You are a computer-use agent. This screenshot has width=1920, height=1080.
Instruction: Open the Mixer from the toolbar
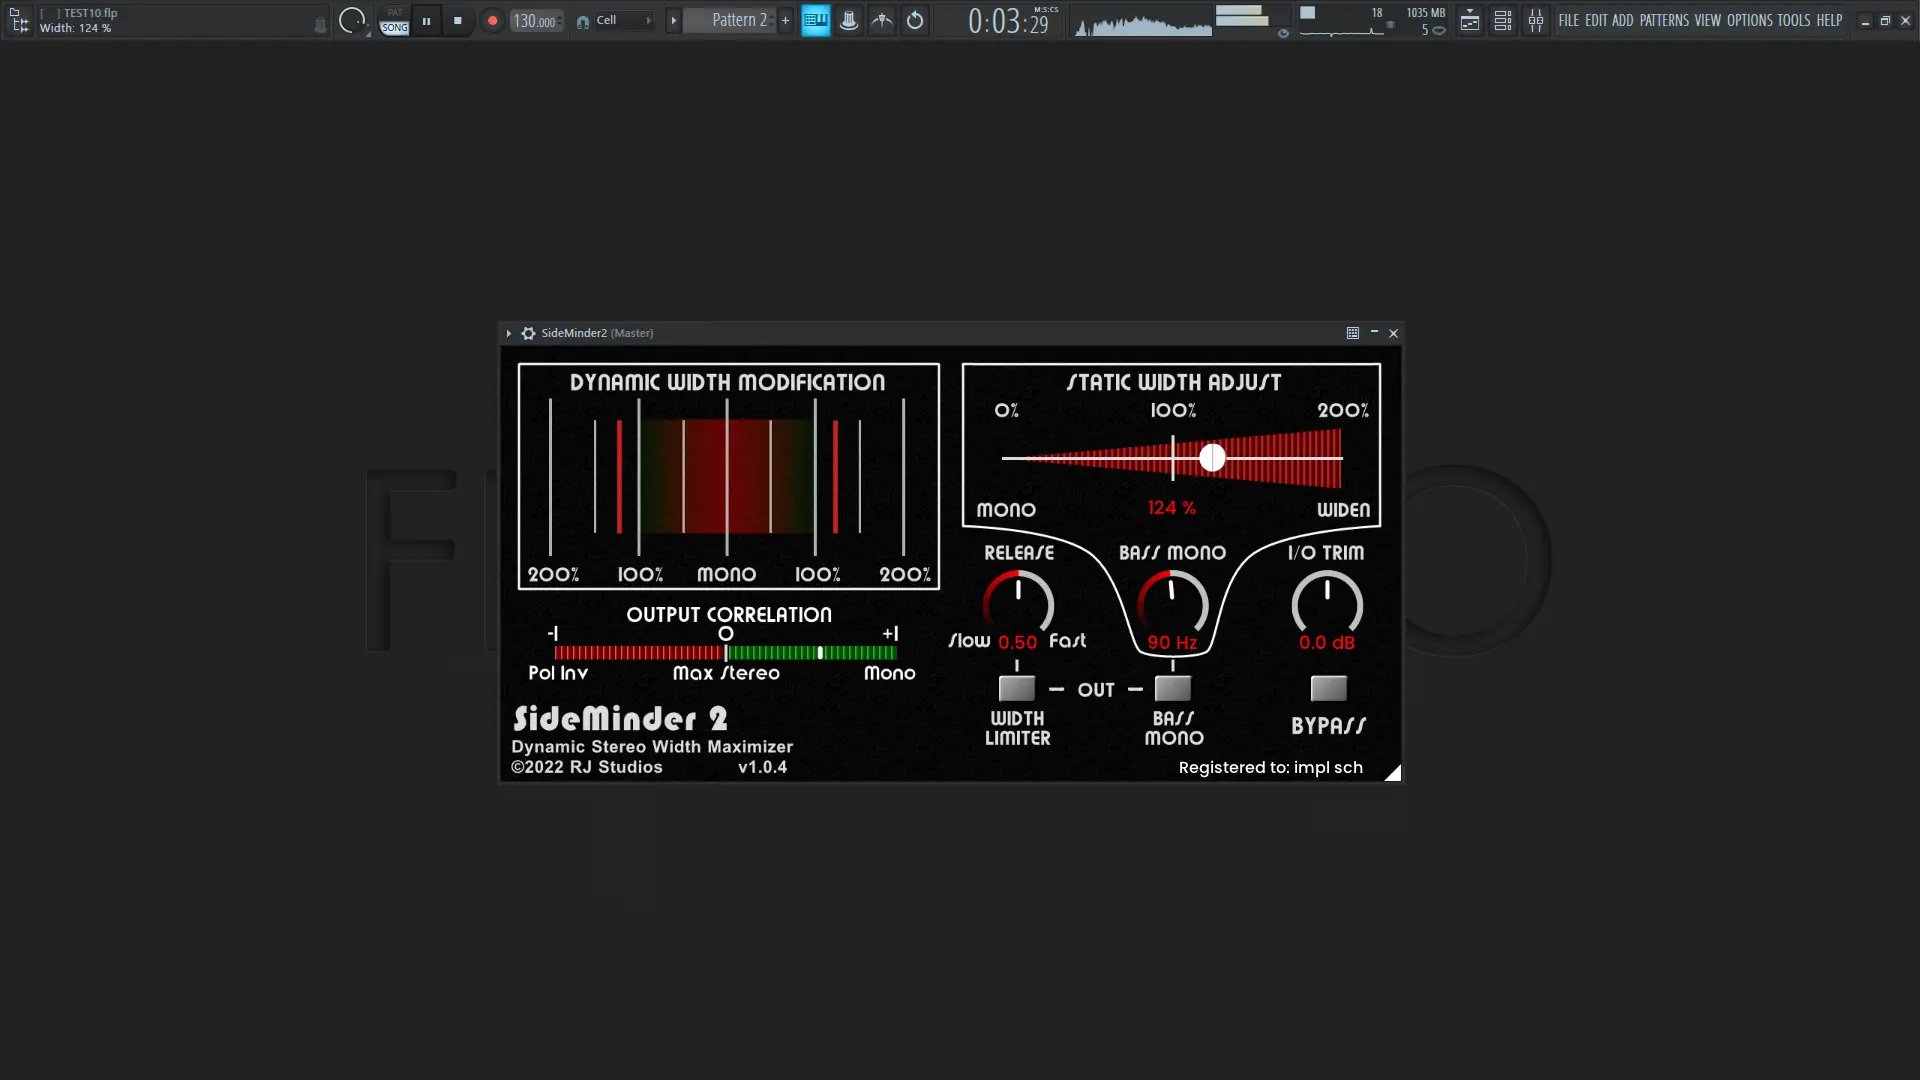(1537, 20)
